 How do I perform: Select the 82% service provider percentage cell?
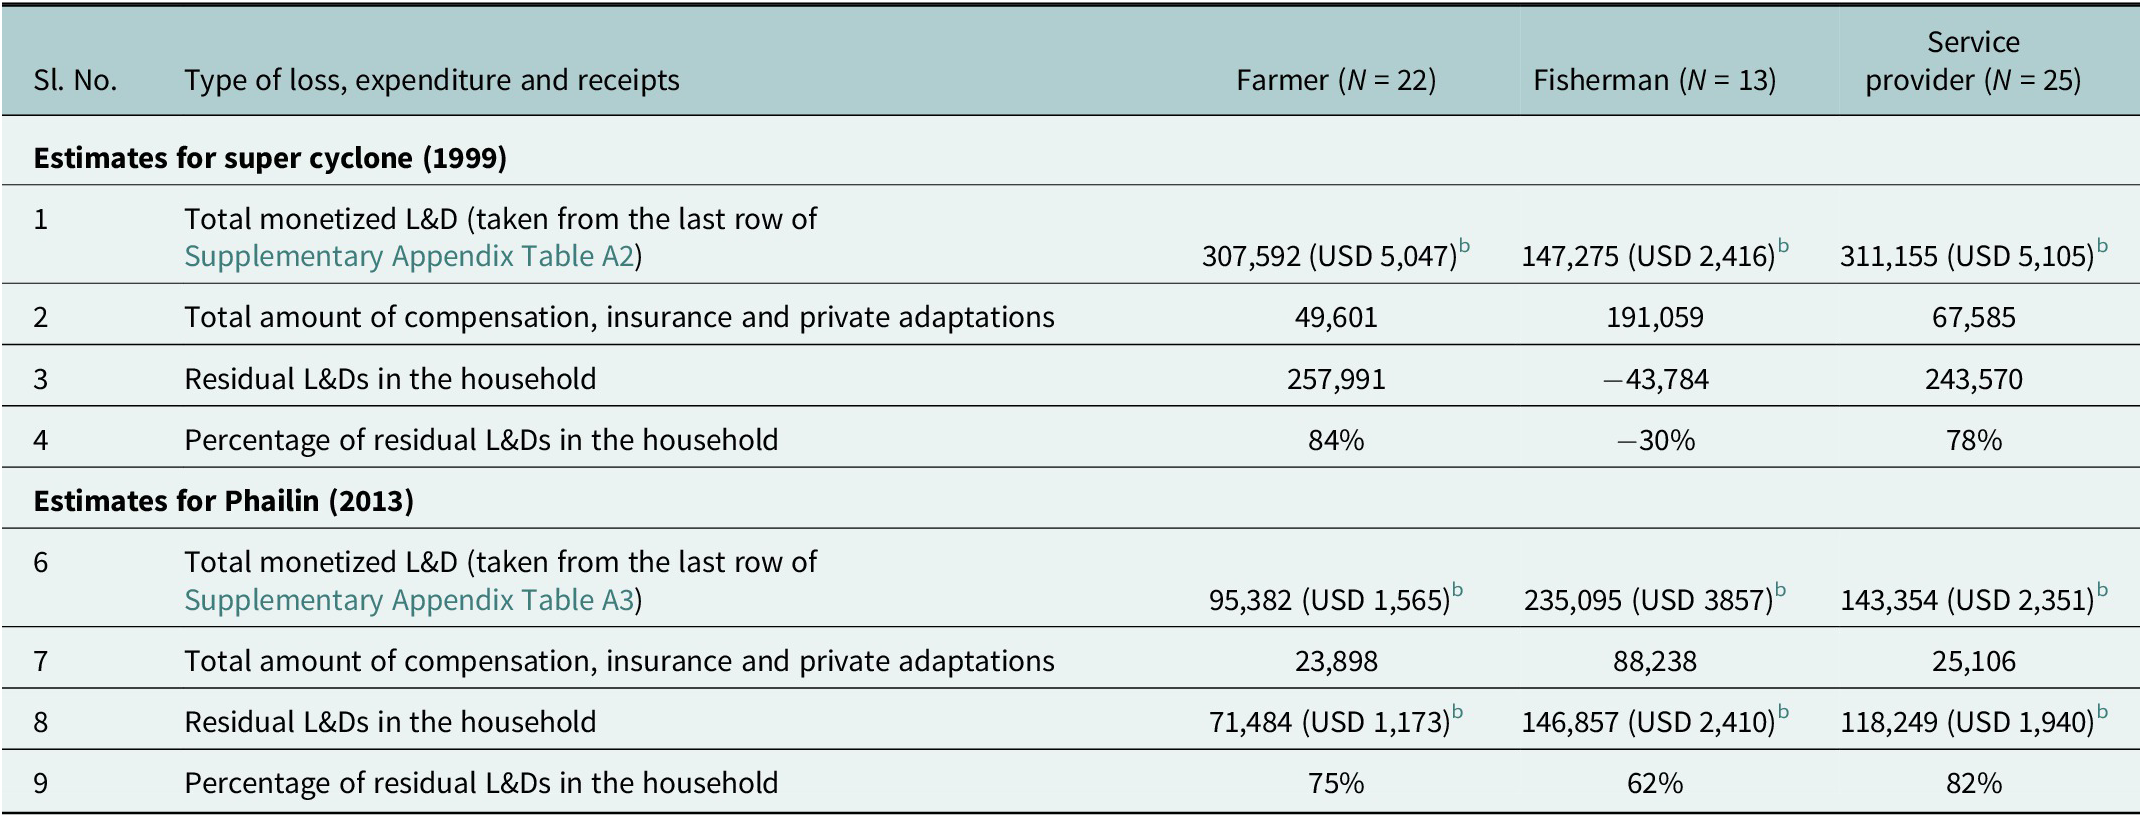point(1974,783)
